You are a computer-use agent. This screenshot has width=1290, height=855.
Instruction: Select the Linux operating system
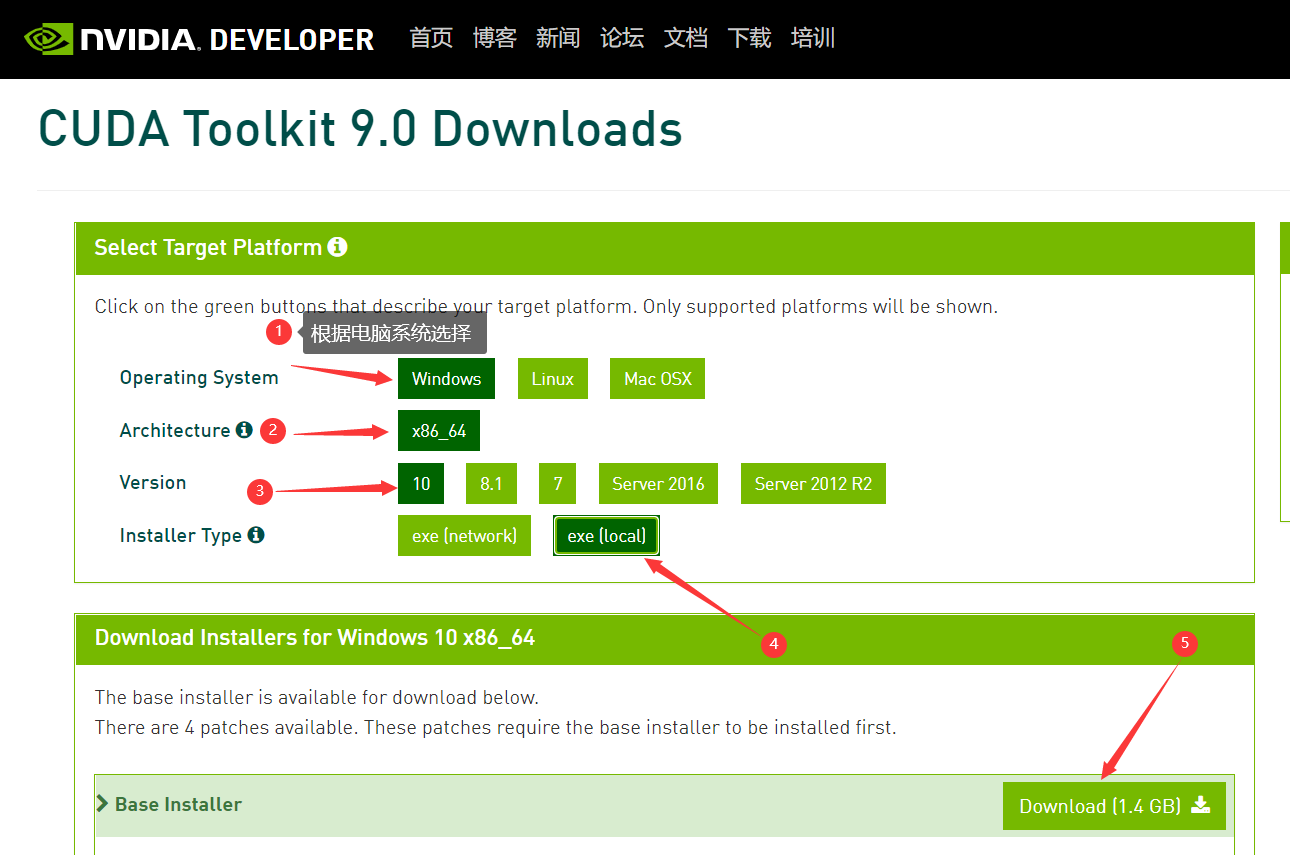(553, 379)
